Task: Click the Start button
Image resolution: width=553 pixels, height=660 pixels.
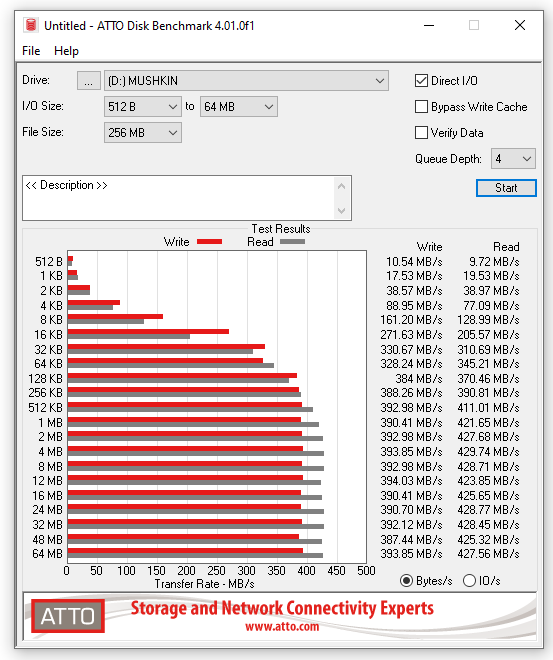Action: tap(506, 188)
